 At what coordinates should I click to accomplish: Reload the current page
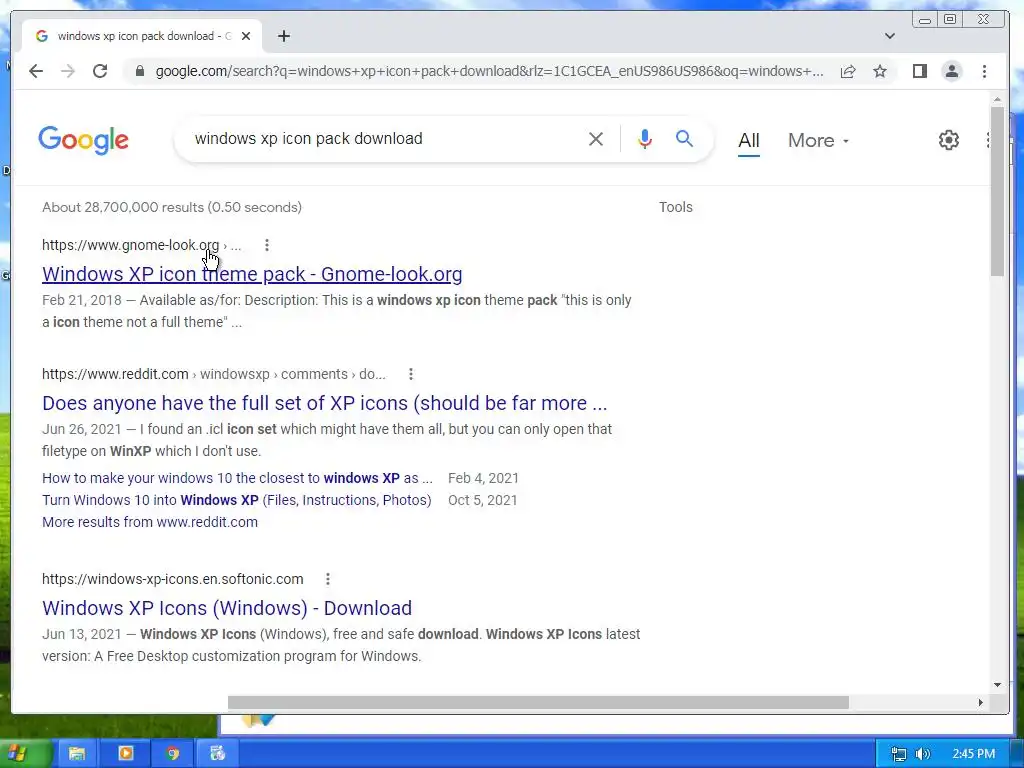pos(100,71)
